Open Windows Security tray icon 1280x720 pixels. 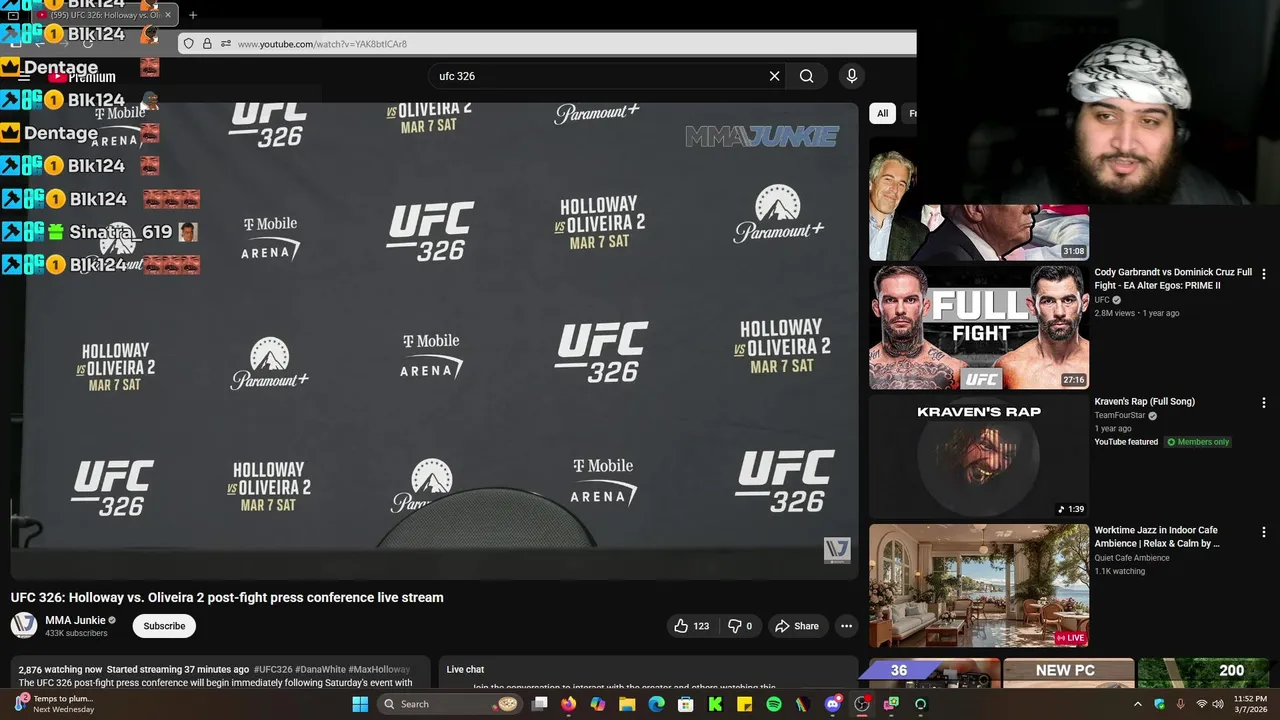coord(1160,704)
